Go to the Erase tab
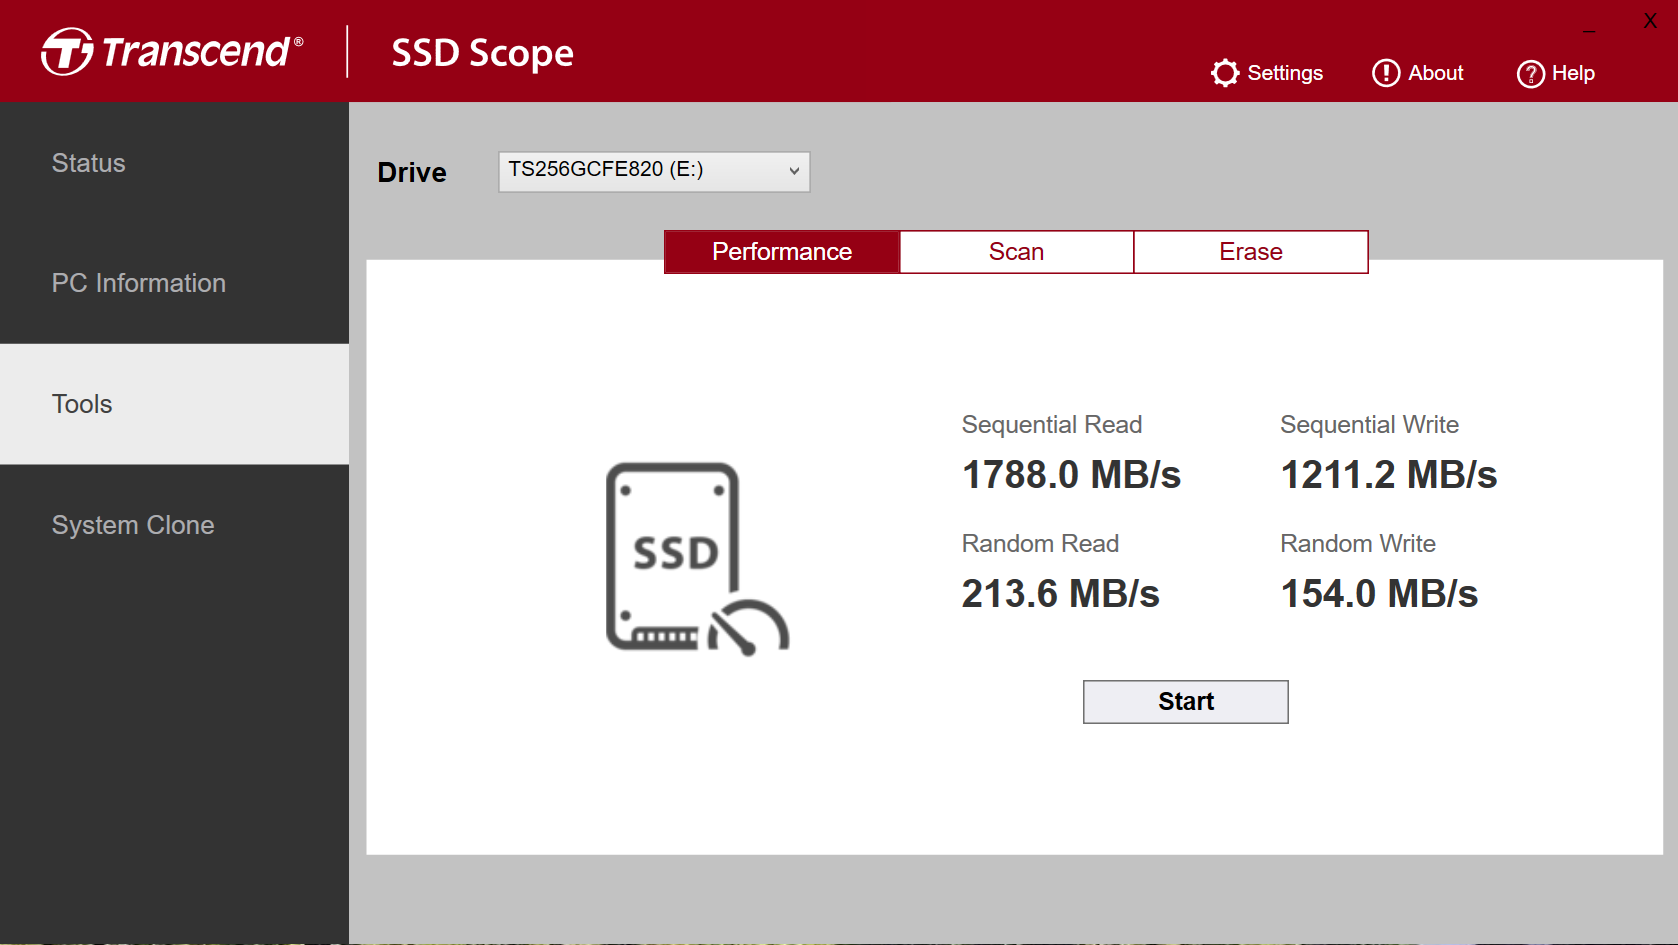1678x945 pixels. (1250, 252)
